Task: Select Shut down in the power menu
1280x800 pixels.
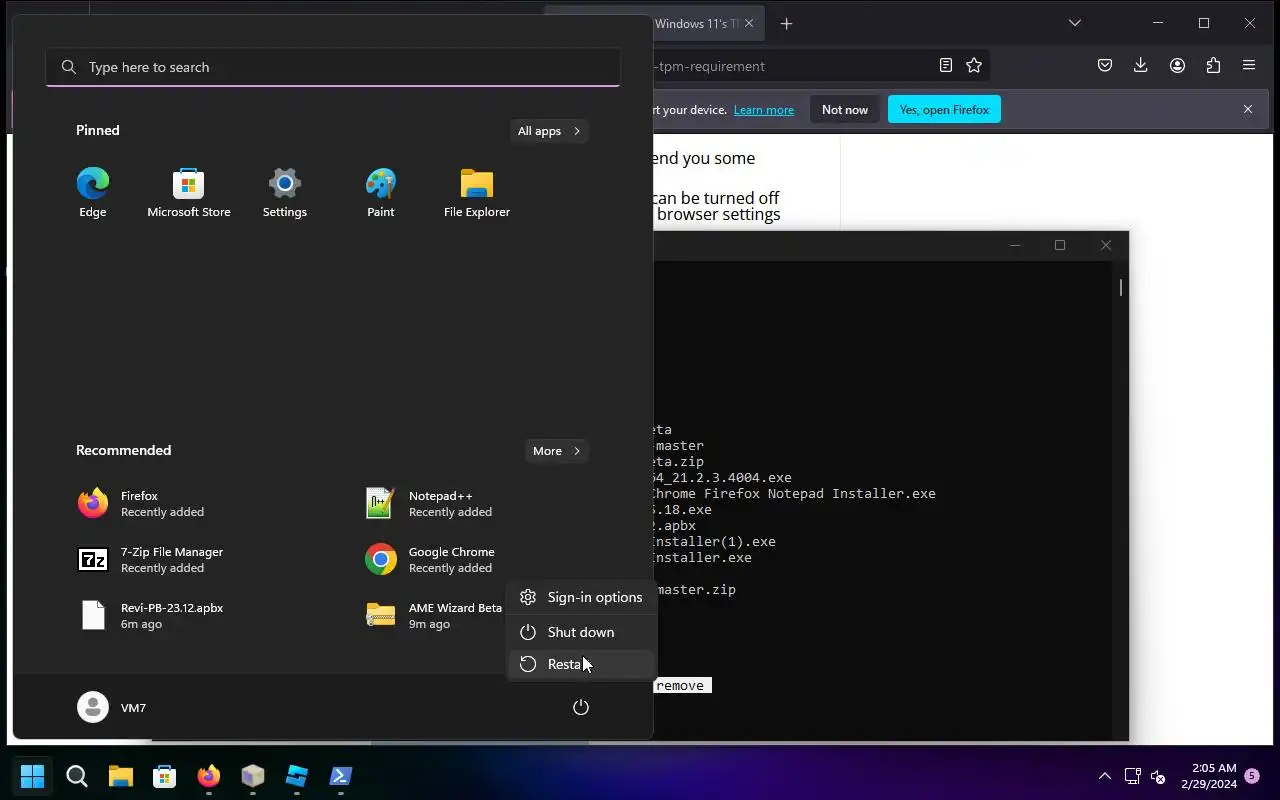Action: click(x=581, y=632)
